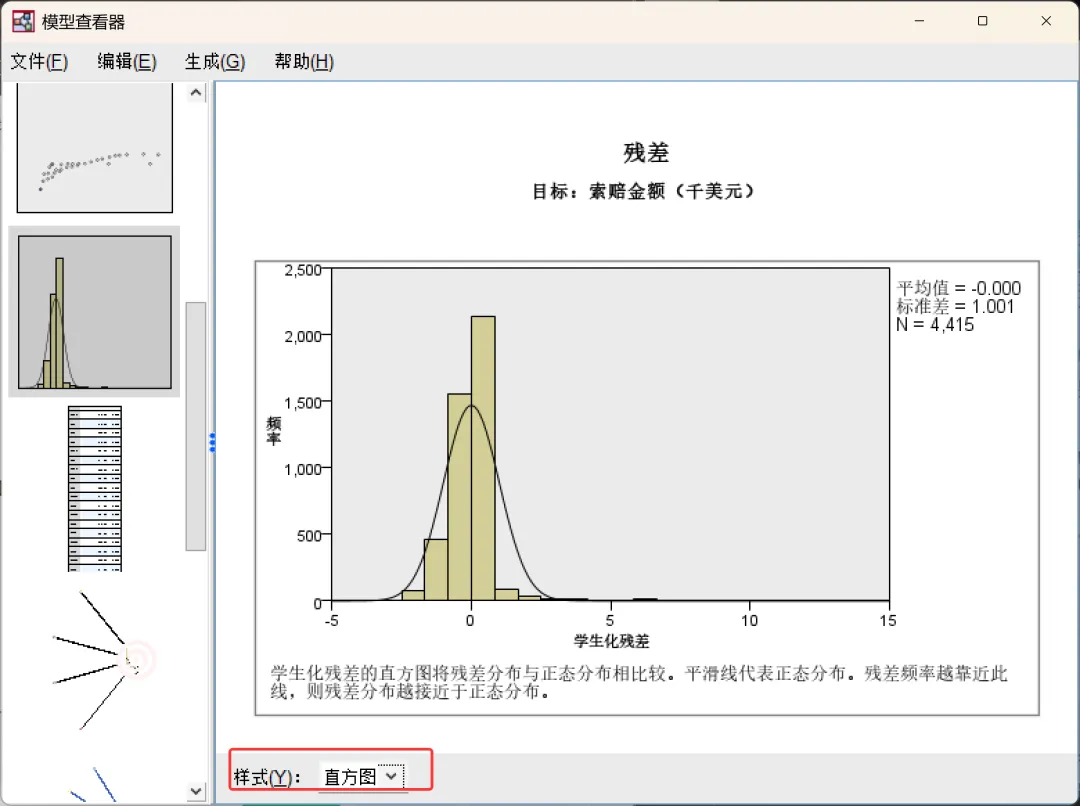Image resolution: width=1080 pixels, height=806 pixels.
Task: Select the residual histogram thumbnail
Action: [95, 312]
